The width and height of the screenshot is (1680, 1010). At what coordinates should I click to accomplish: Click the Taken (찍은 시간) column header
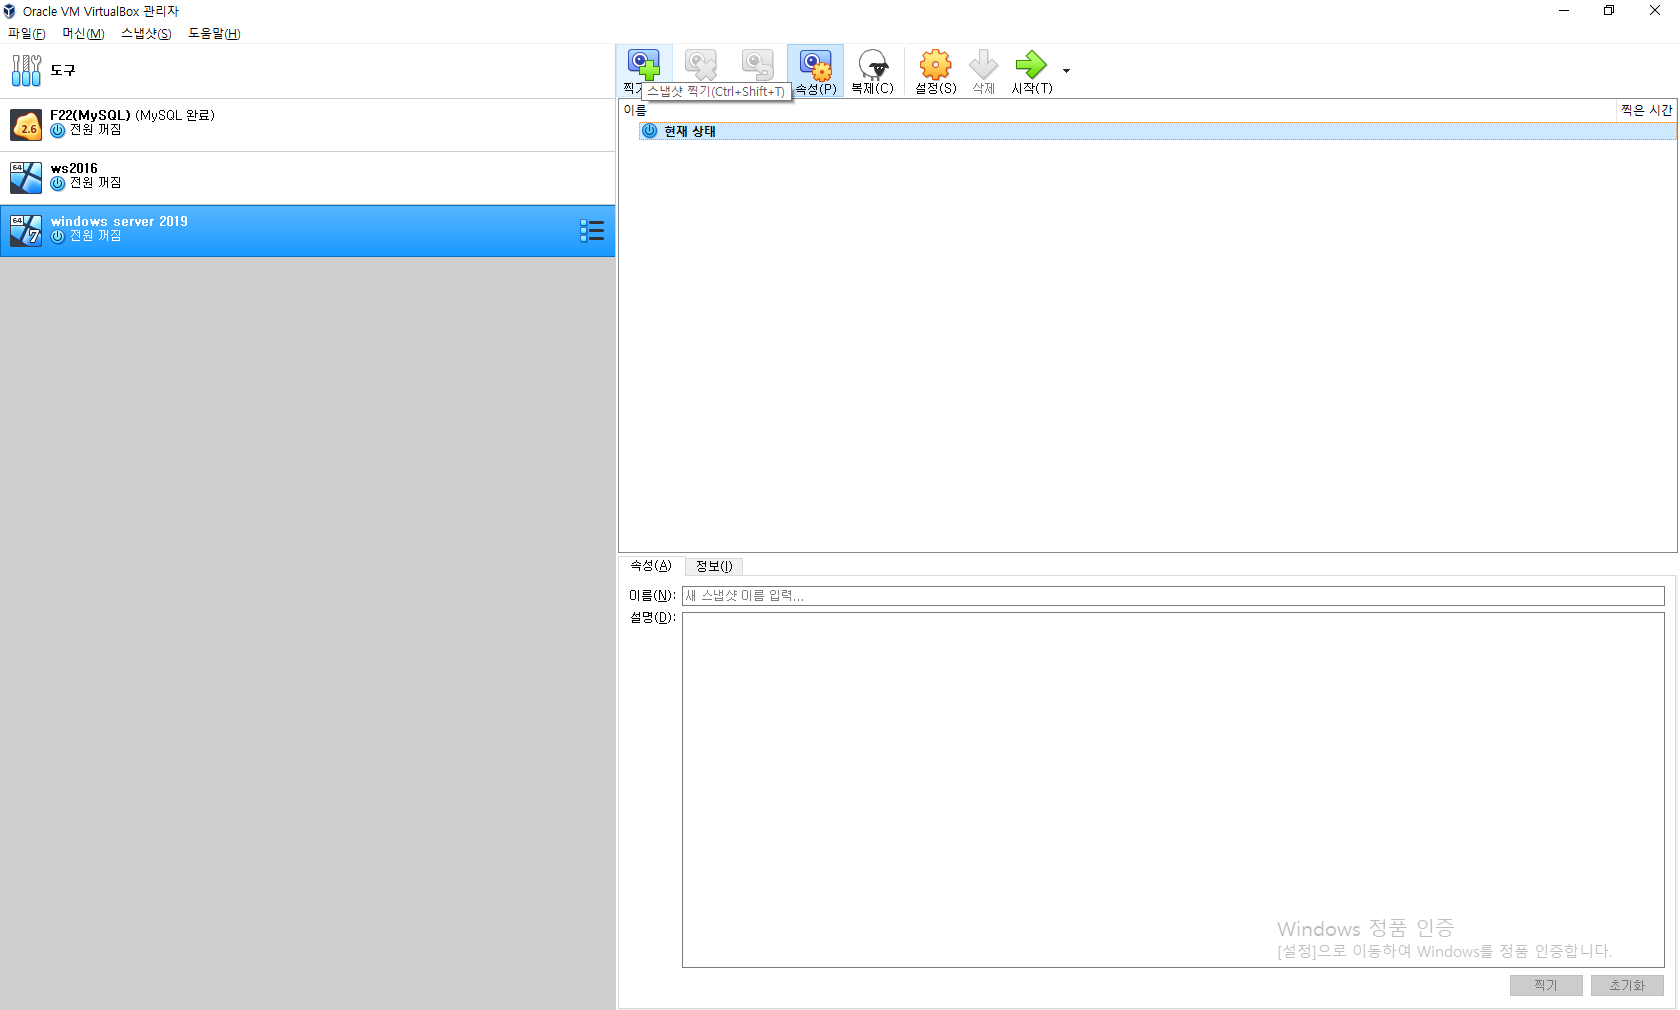pos(1646,110)
